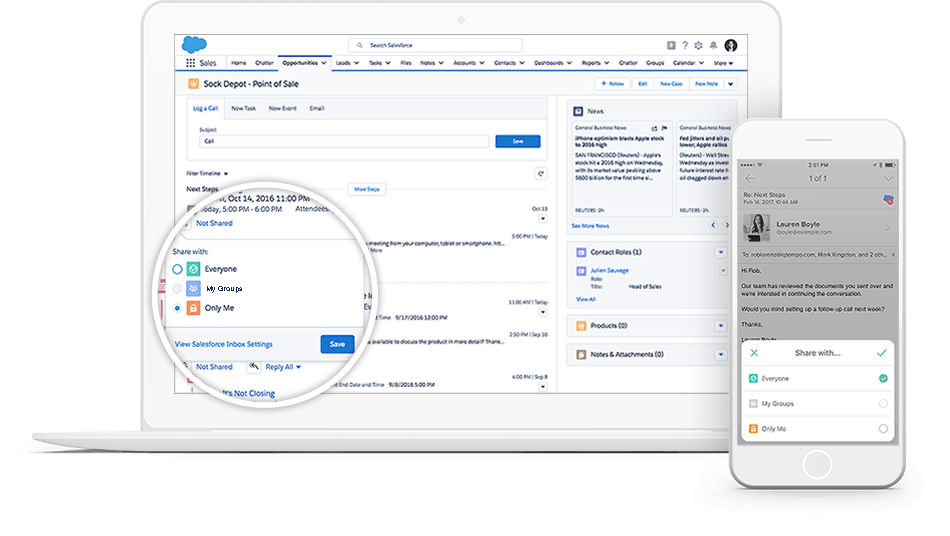Viewport: 950px width, 536px height.
Task: Click the Products panel icon
Action: 581,326
